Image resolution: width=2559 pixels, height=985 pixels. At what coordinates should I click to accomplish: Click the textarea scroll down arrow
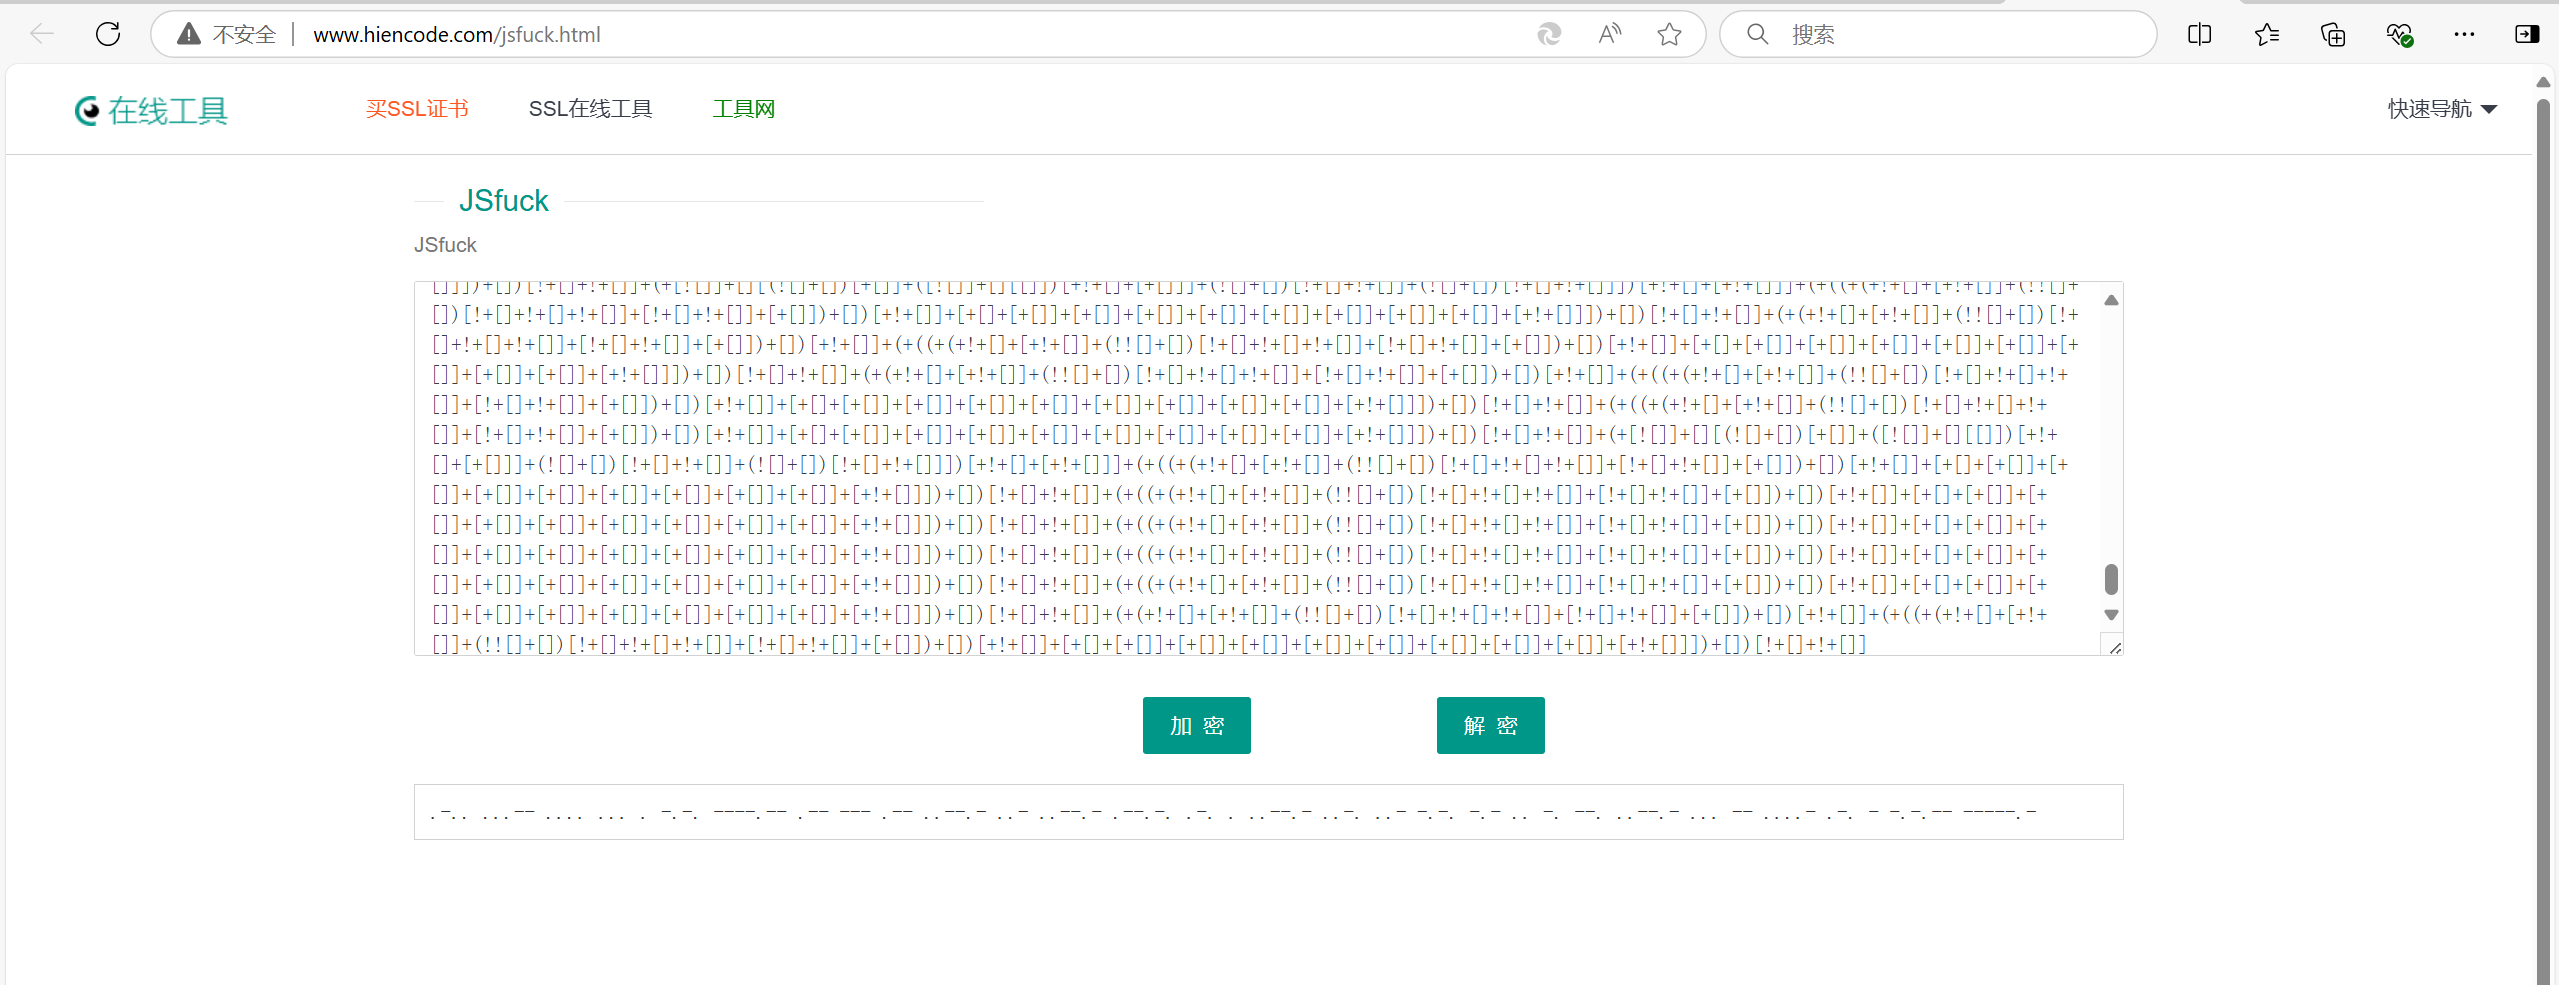2111,615
